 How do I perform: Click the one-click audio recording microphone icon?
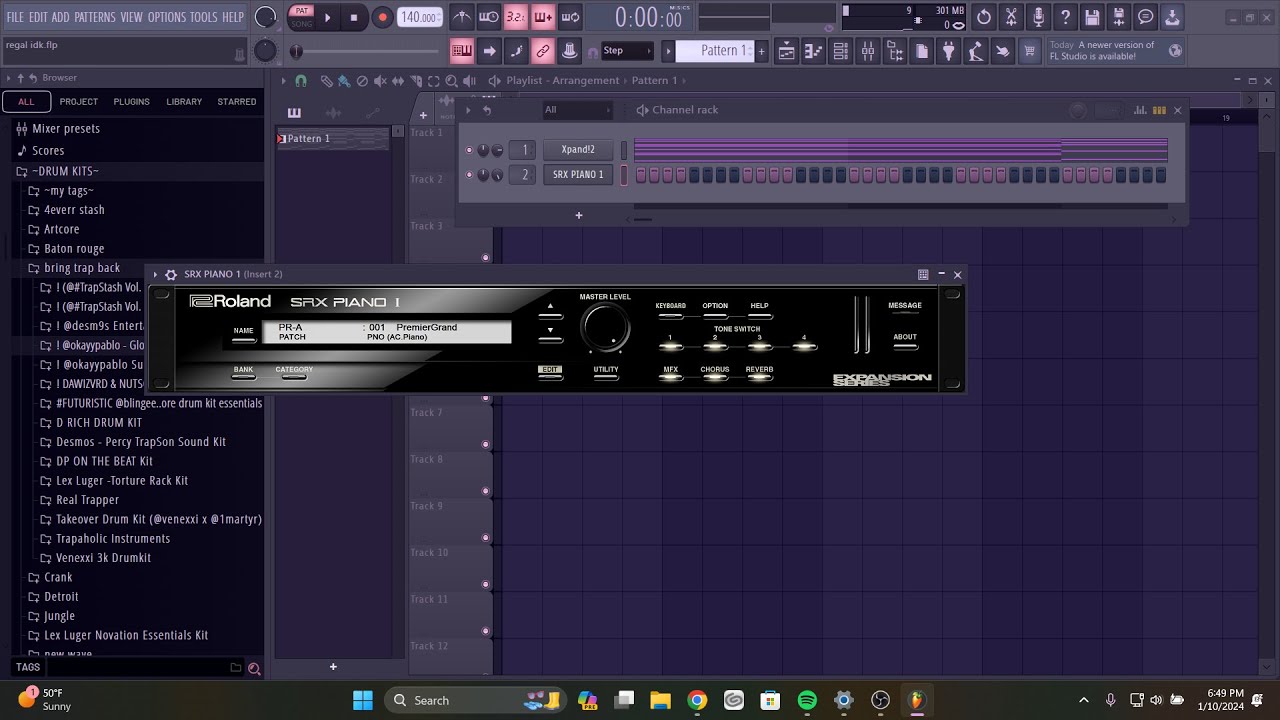click(1038, 17)
